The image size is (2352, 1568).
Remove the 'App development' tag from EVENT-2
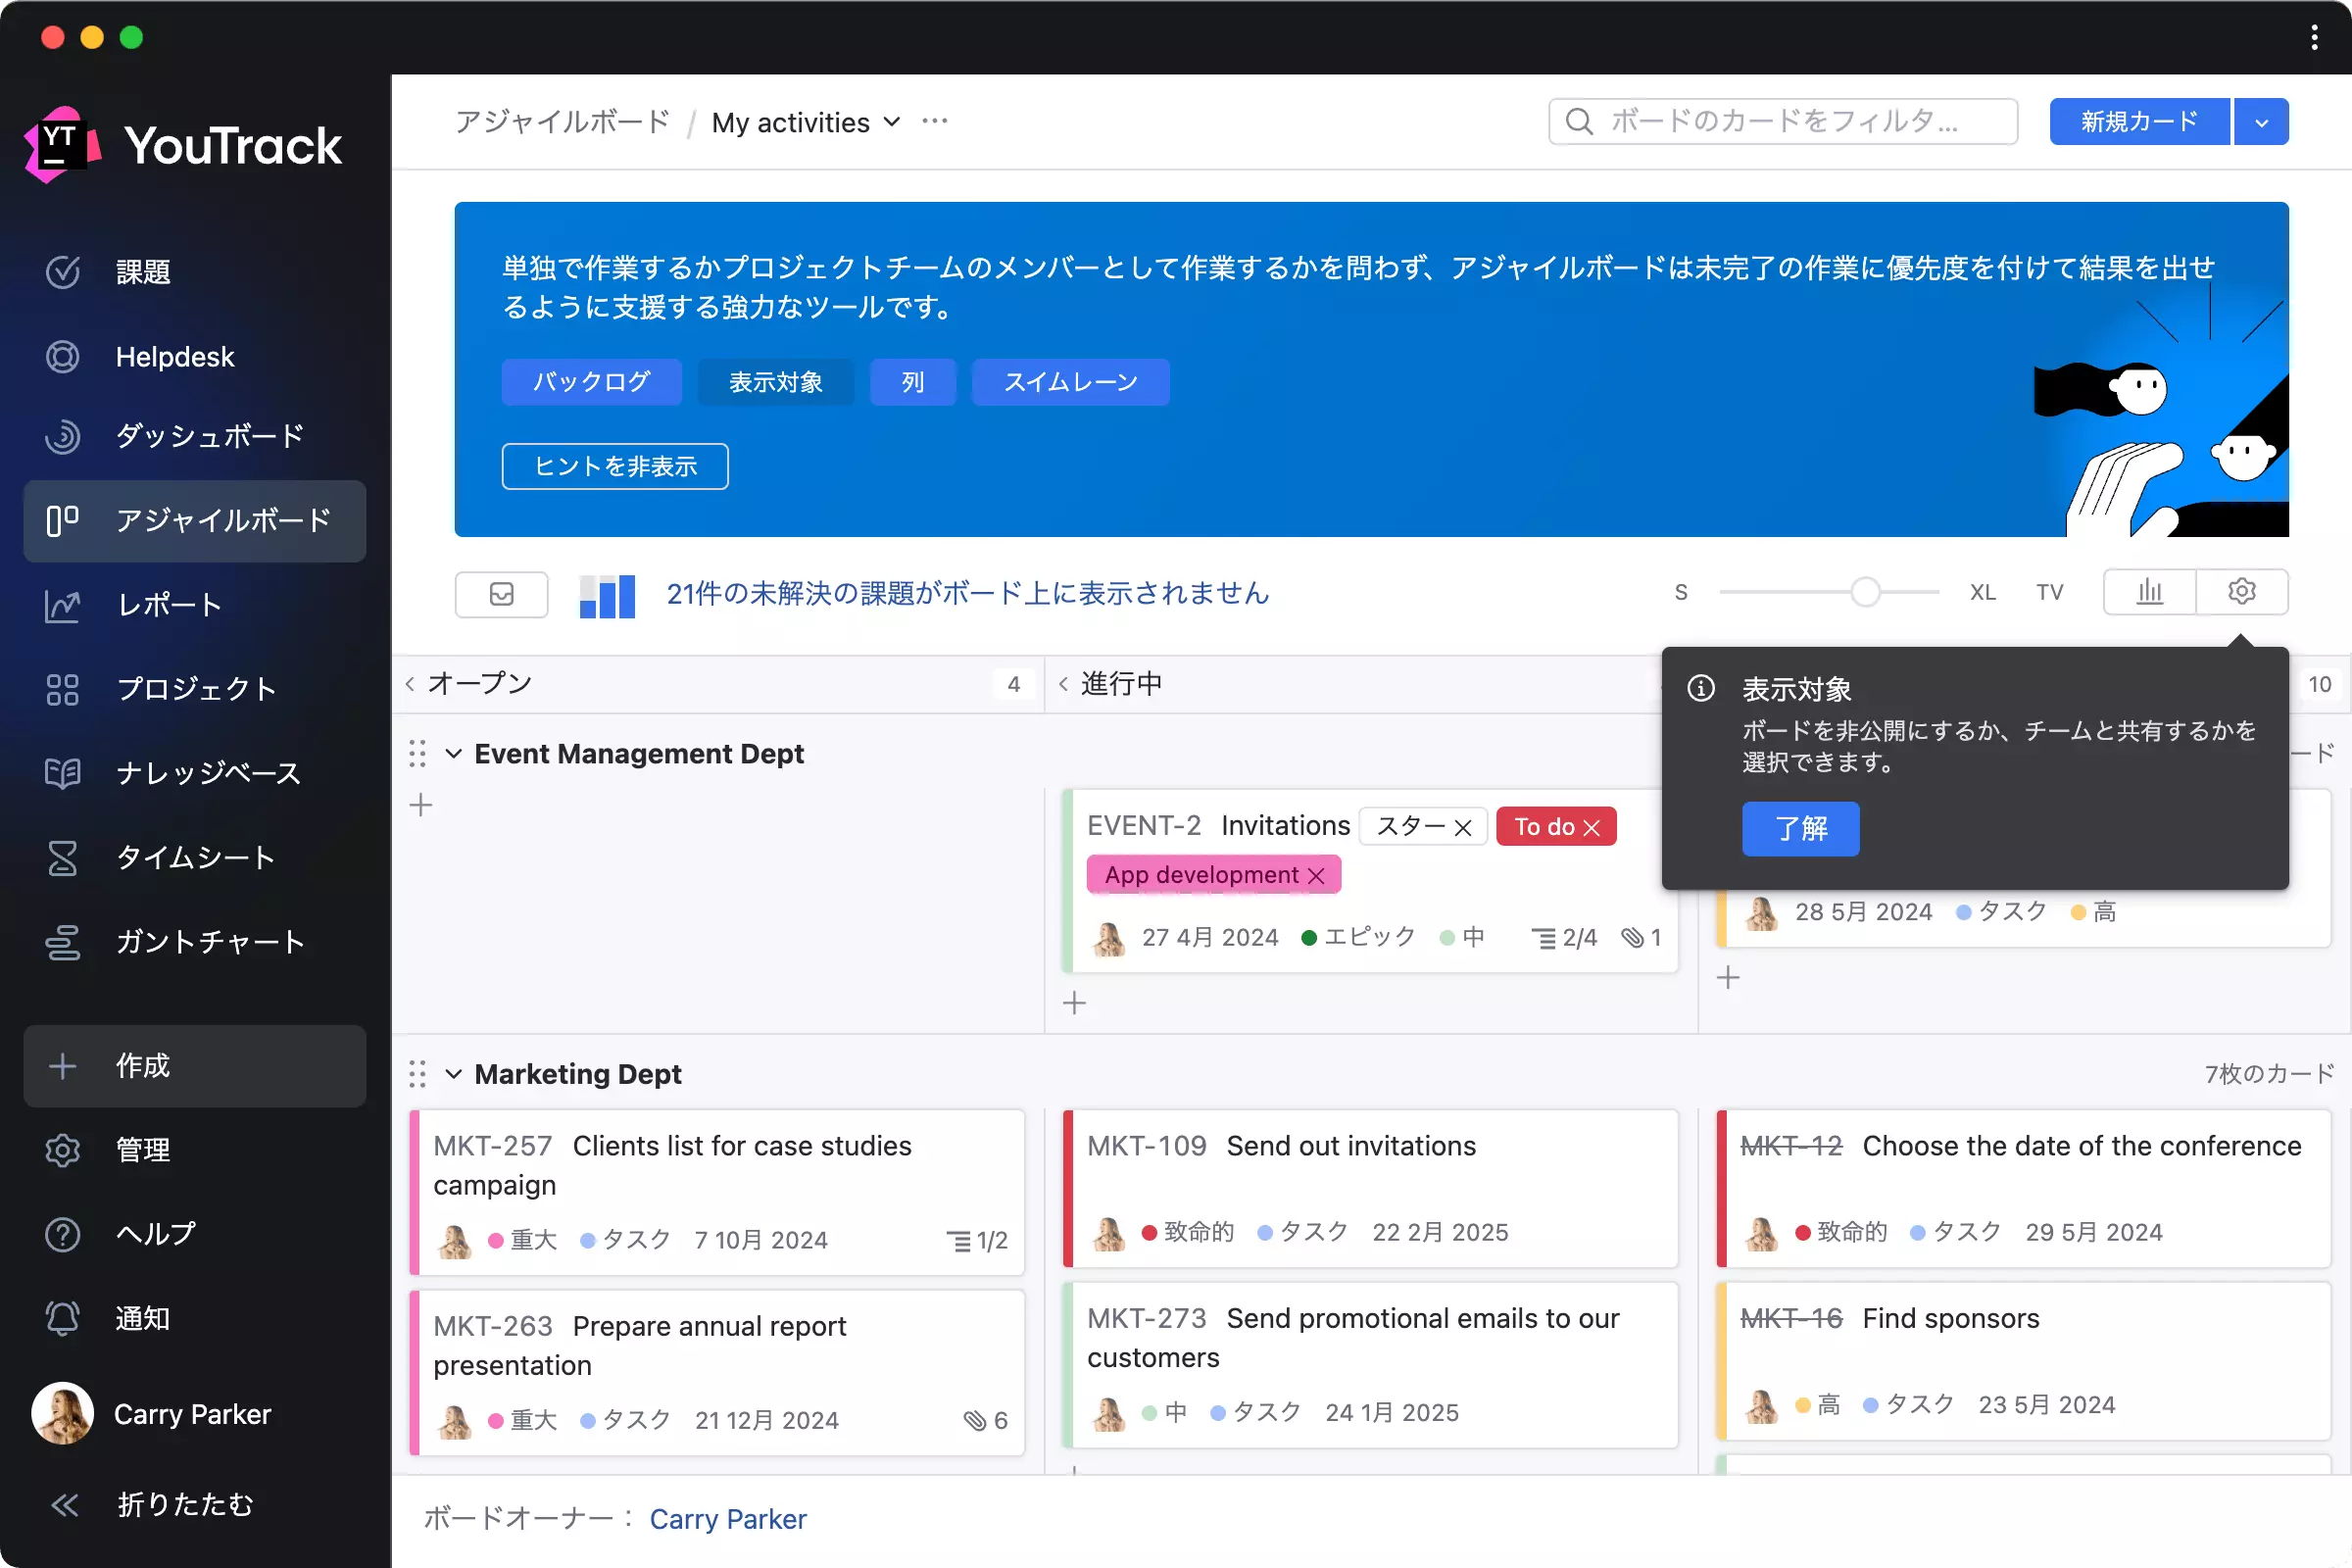(x=1316, y=875)
